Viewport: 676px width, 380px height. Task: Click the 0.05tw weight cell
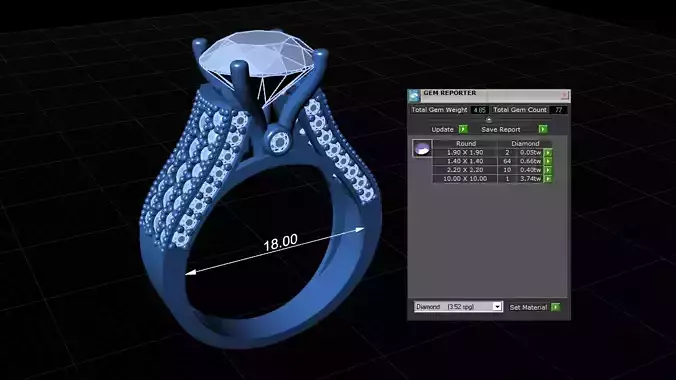(x=530, y=153)
